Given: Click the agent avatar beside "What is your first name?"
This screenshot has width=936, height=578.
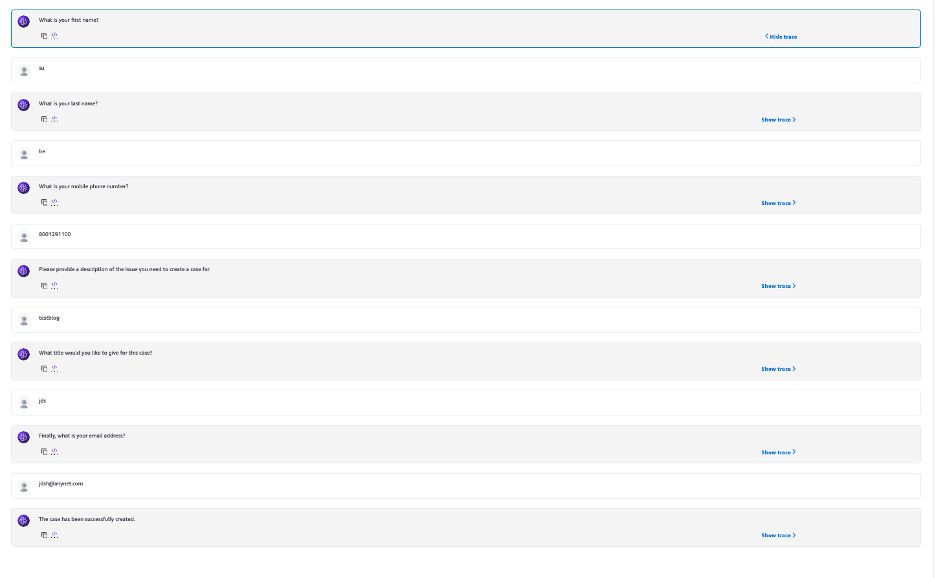Looking at the screenshot, I should [x=23, y=21].
